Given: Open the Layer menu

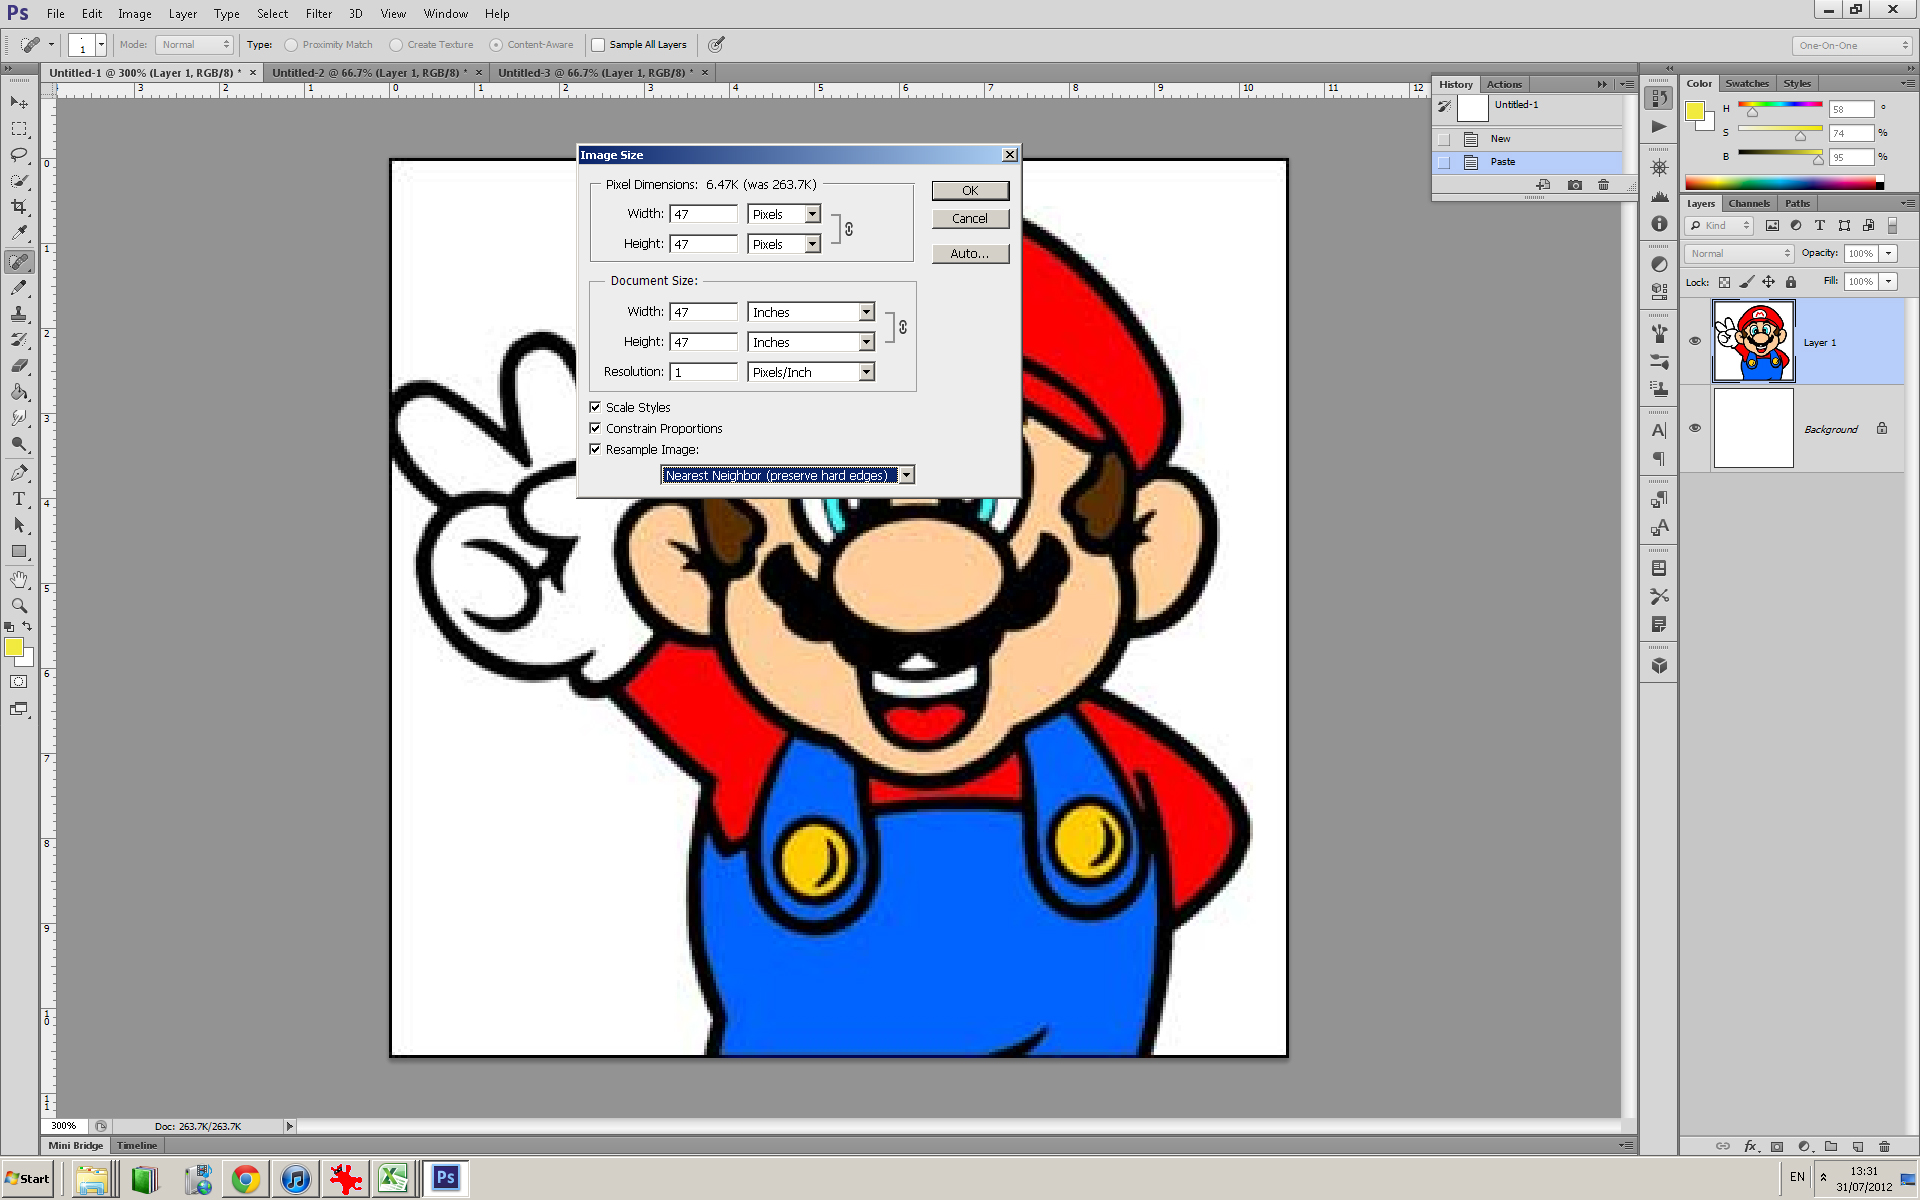Looking at the screenshot, I should pyautogui.click(x=182, y=14).
